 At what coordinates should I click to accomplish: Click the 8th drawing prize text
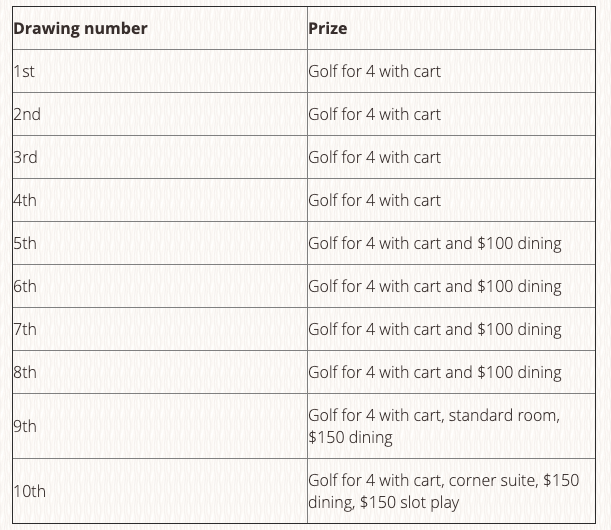click(x=435, y=373)
